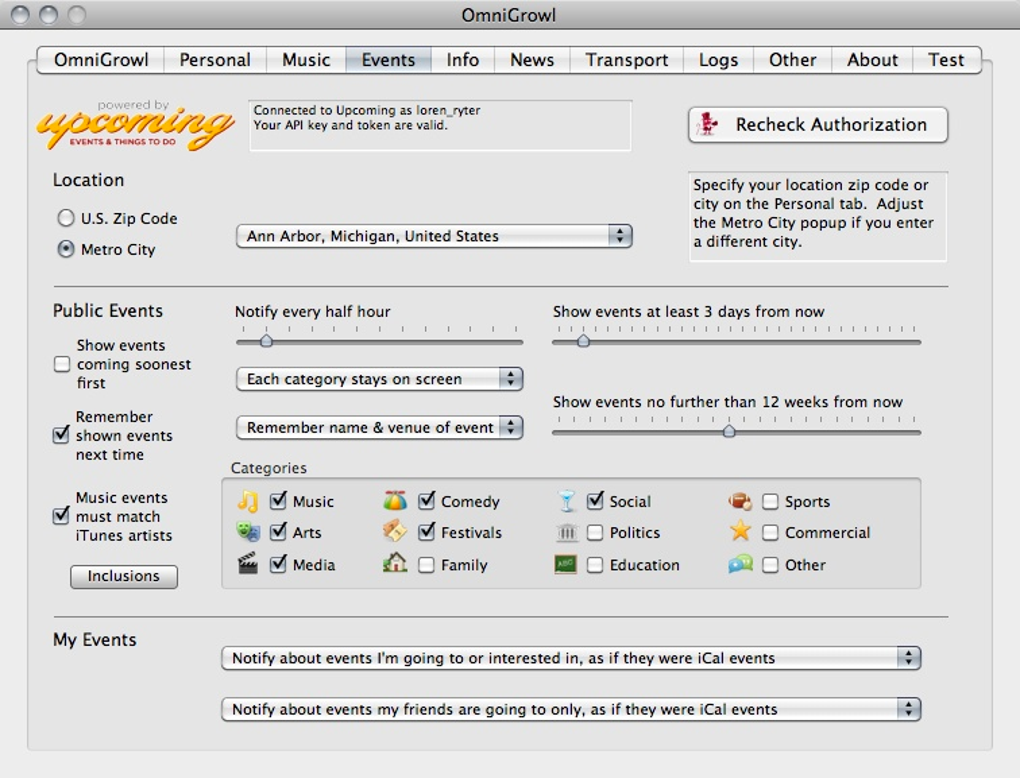Viewport: 1020px width, 778px height.
Task: Switch to the Logs tab
Action: (x=718, y=60)
